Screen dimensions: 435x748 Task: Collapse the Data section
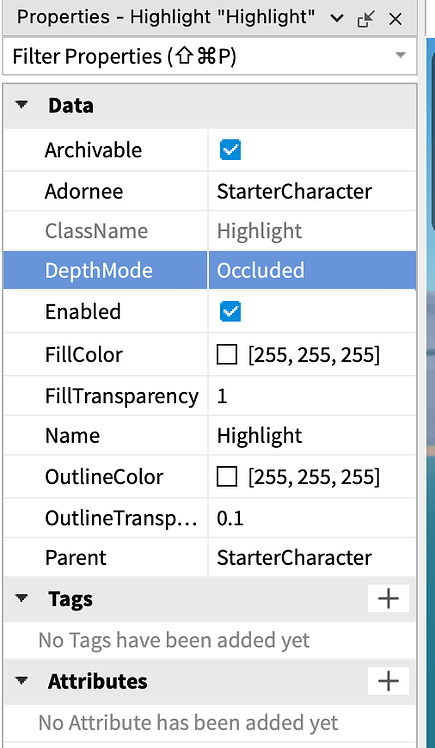click(21, 105)
